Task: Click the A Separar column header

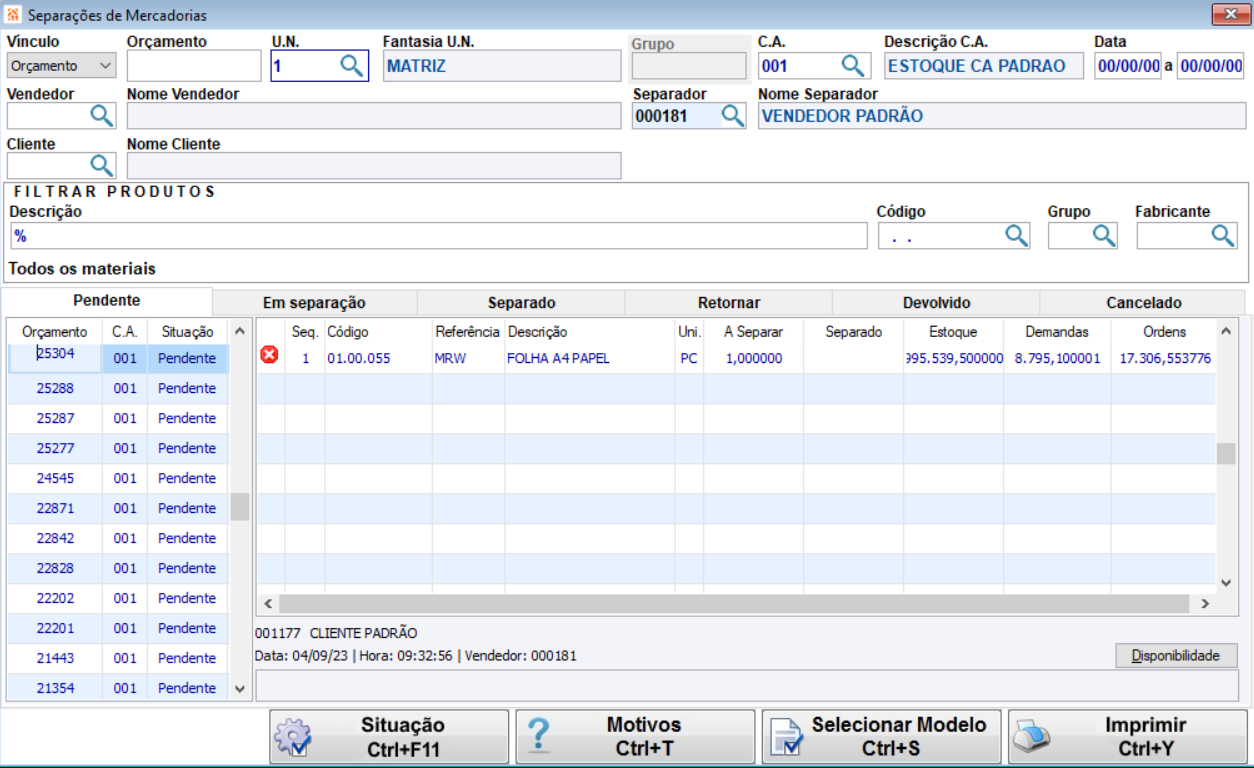Action: click(753, 331)
